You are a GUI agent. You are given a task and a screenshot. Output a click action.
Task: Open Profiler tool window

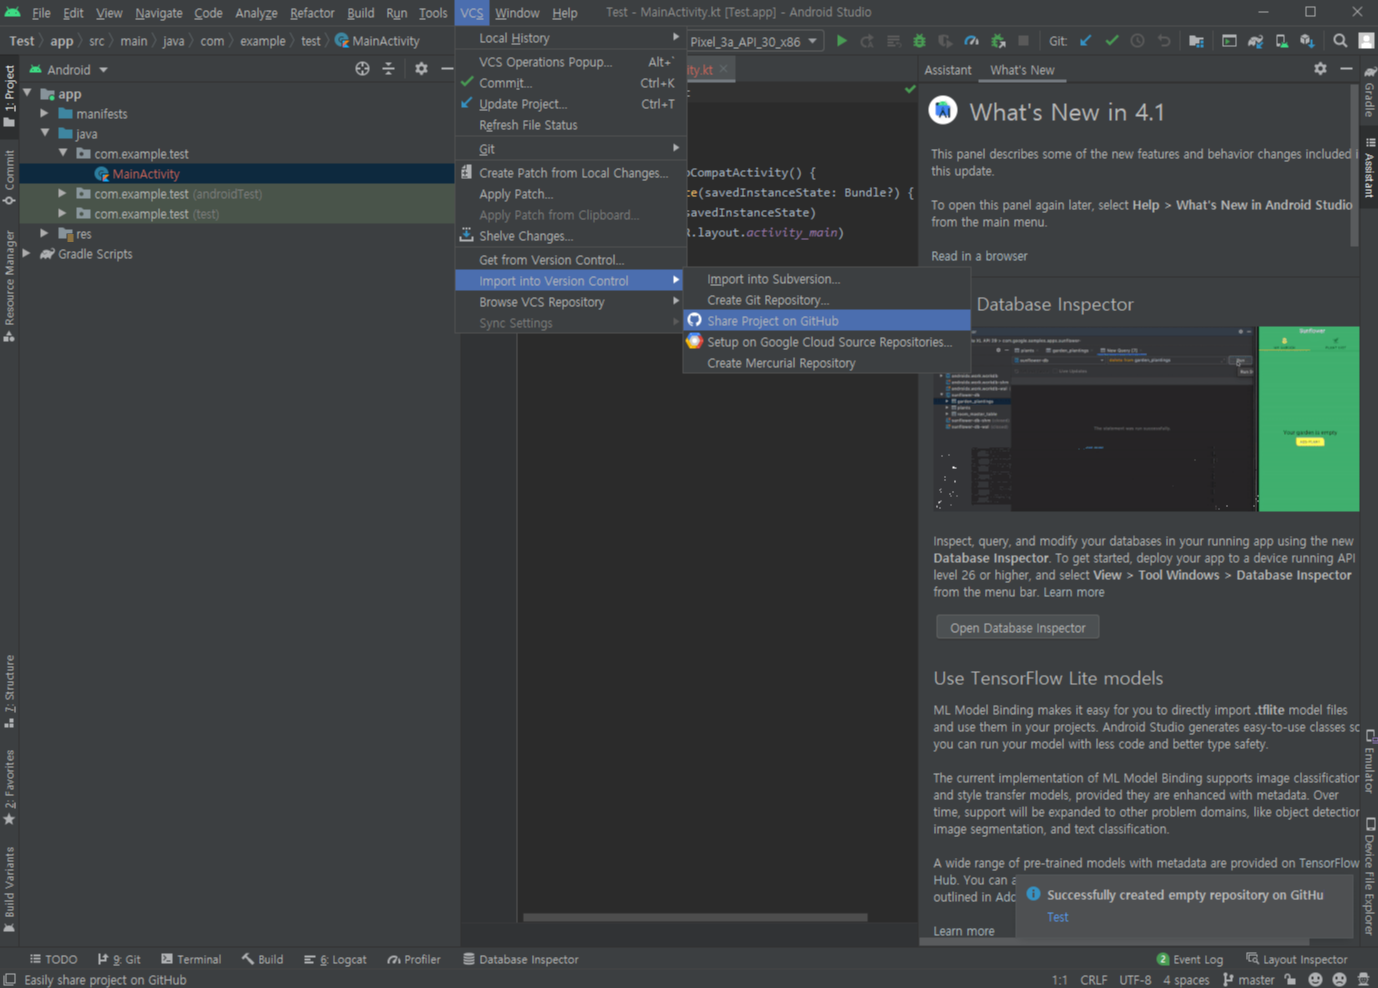pos(414,959)
